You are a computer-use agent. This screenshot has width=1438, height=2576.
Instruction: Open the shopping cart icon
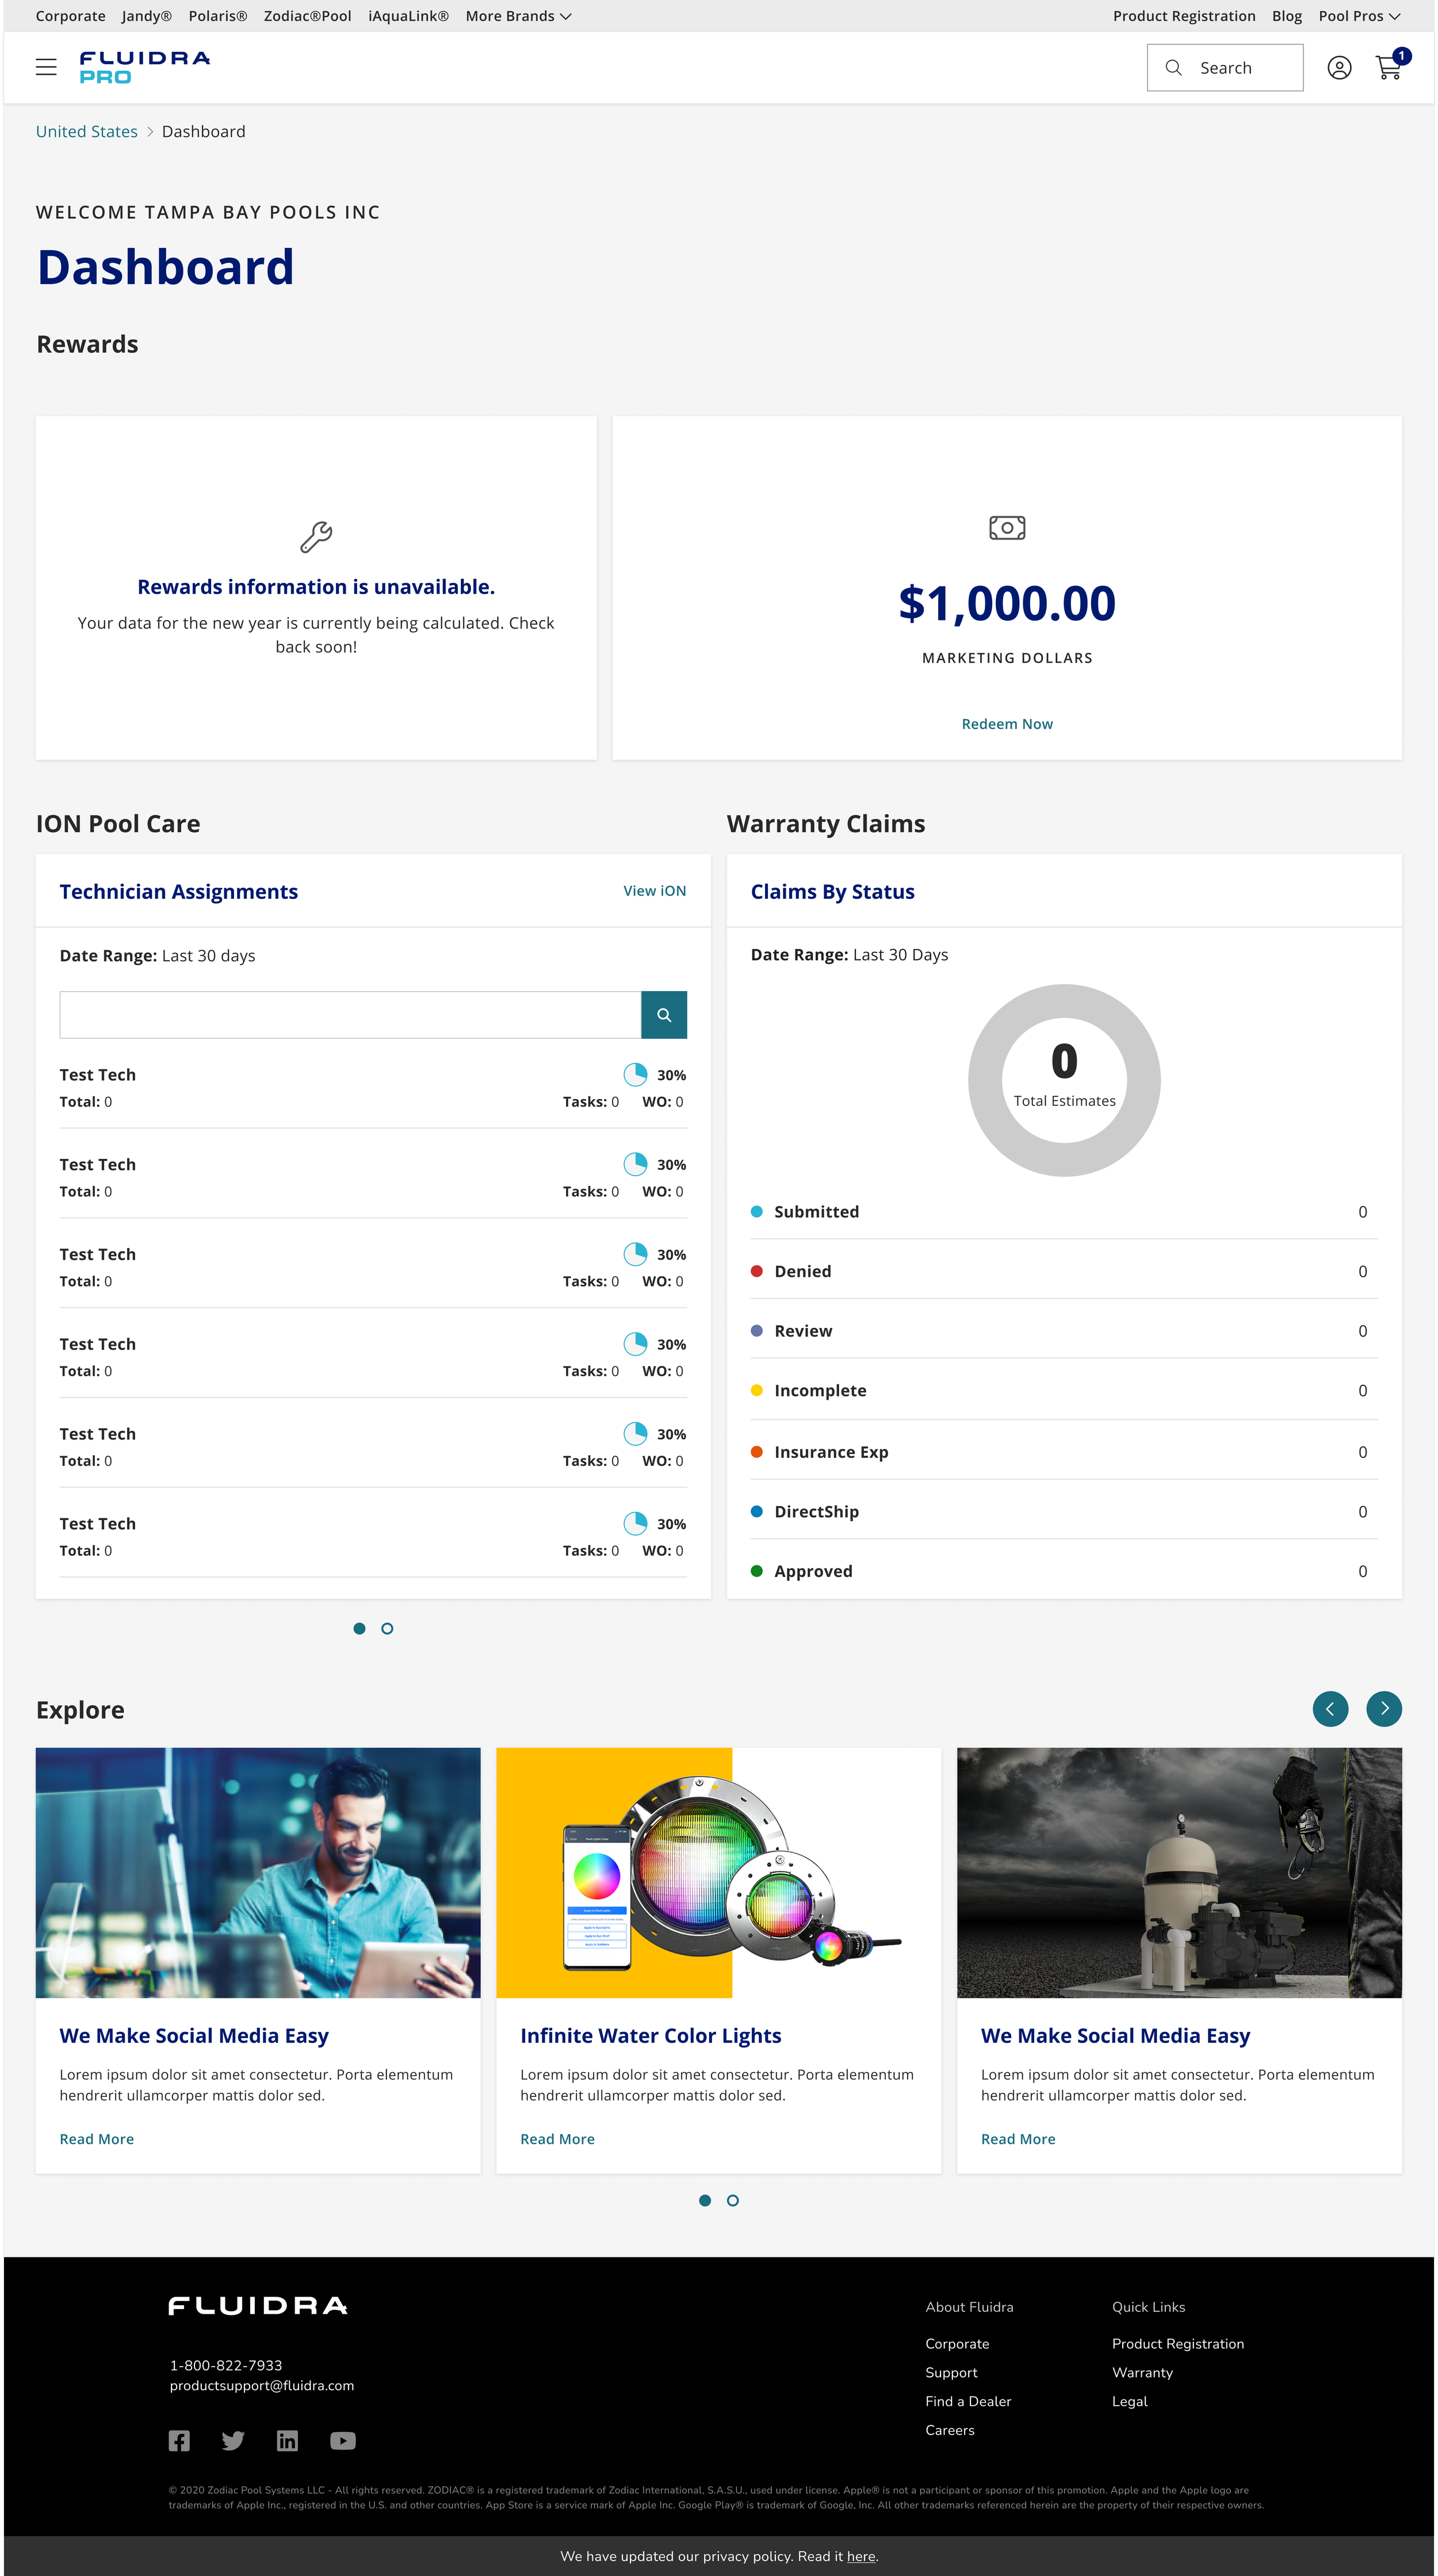coord(1388,67)
